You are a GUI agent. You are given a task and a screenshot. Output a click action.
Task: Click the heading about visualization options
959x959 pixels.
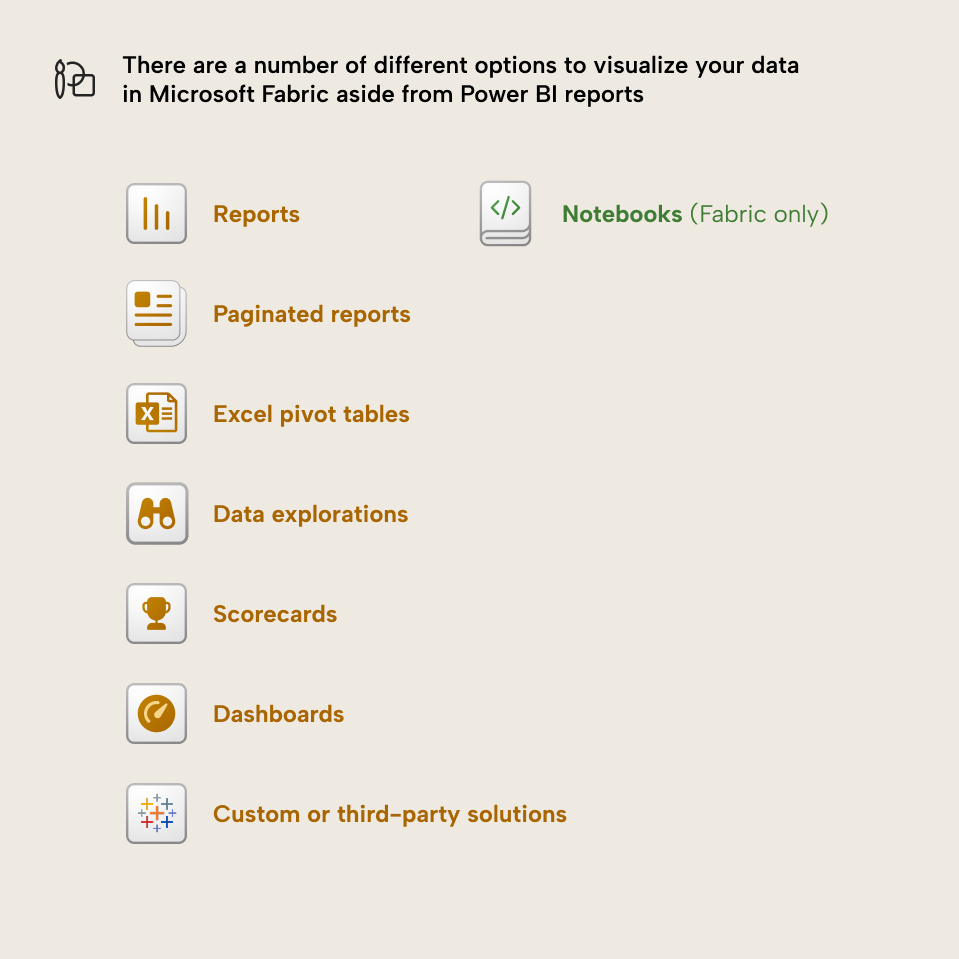461,80
